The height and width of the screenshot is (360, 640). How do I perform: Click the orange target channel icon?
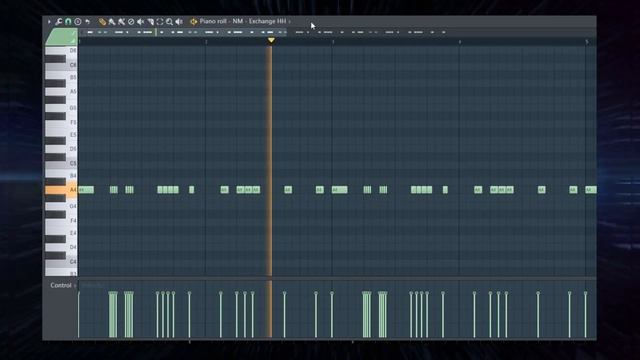pos(193,22)
